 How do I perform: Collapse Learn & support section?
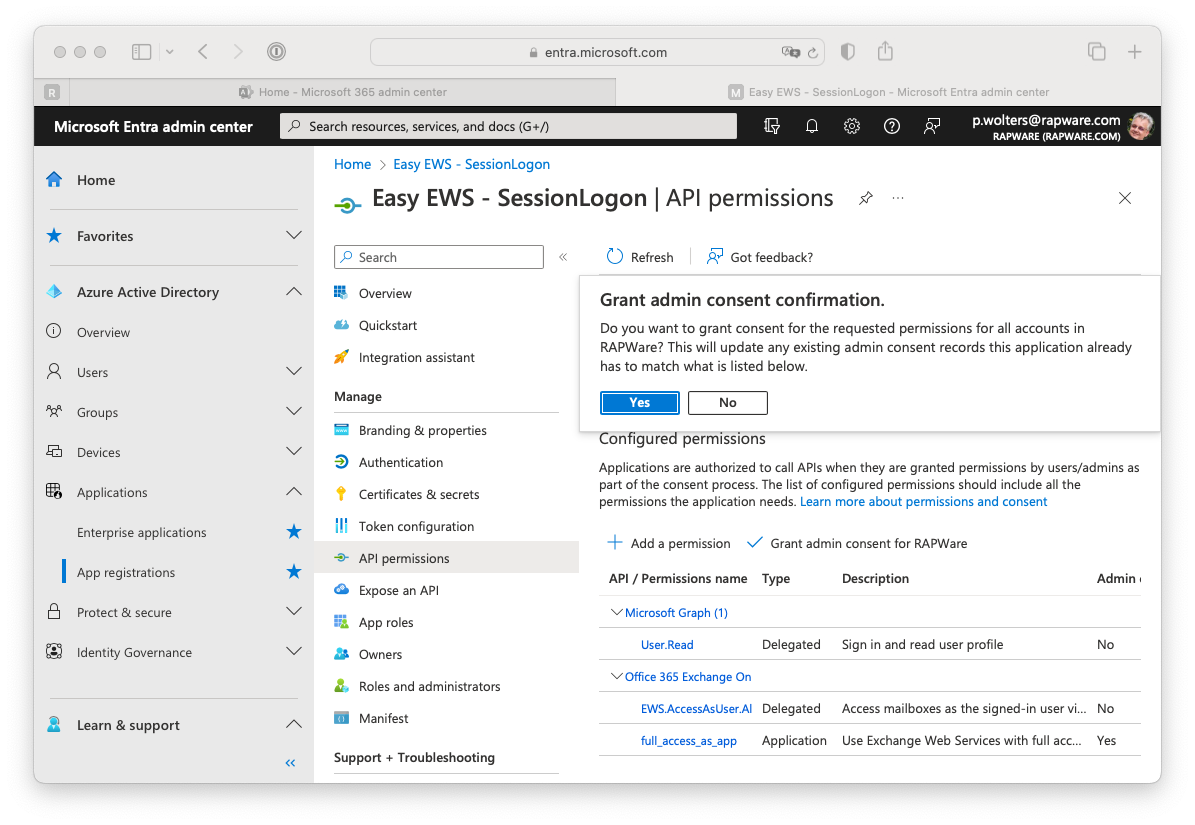point(293,724)
